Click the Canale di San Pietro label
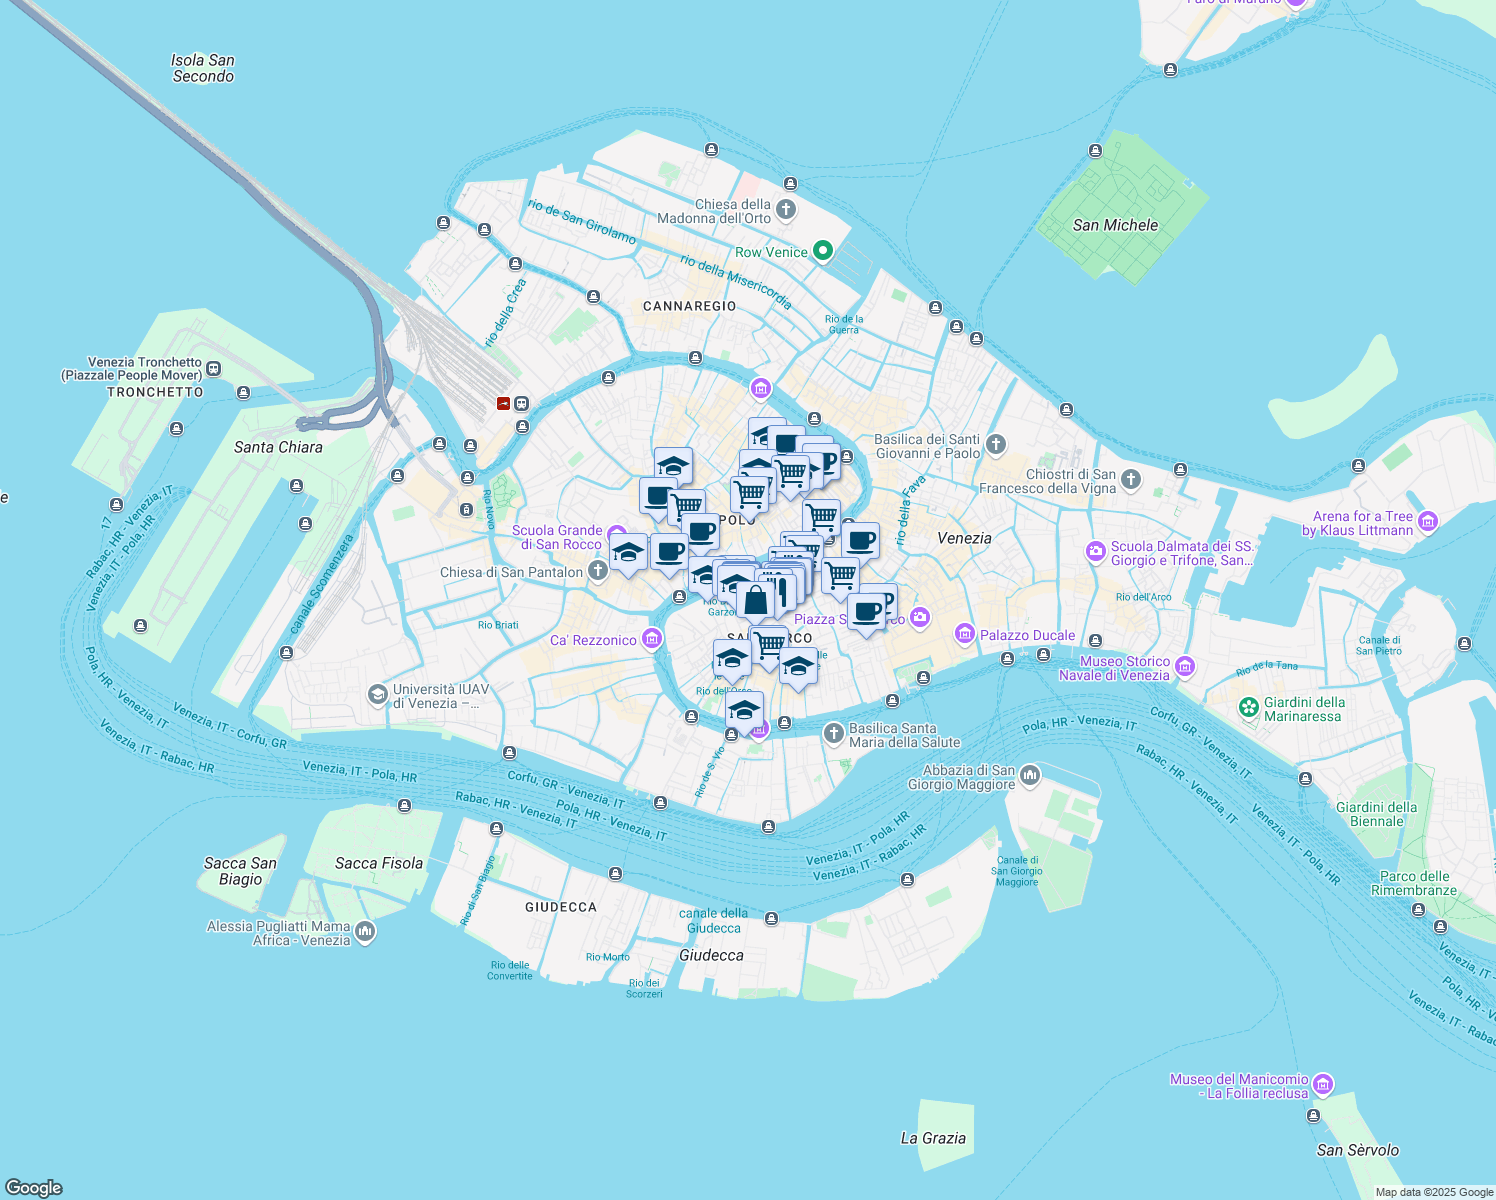This screenshot has width=1496, height=1200. pyautogui.click(x=1379, y=645)
